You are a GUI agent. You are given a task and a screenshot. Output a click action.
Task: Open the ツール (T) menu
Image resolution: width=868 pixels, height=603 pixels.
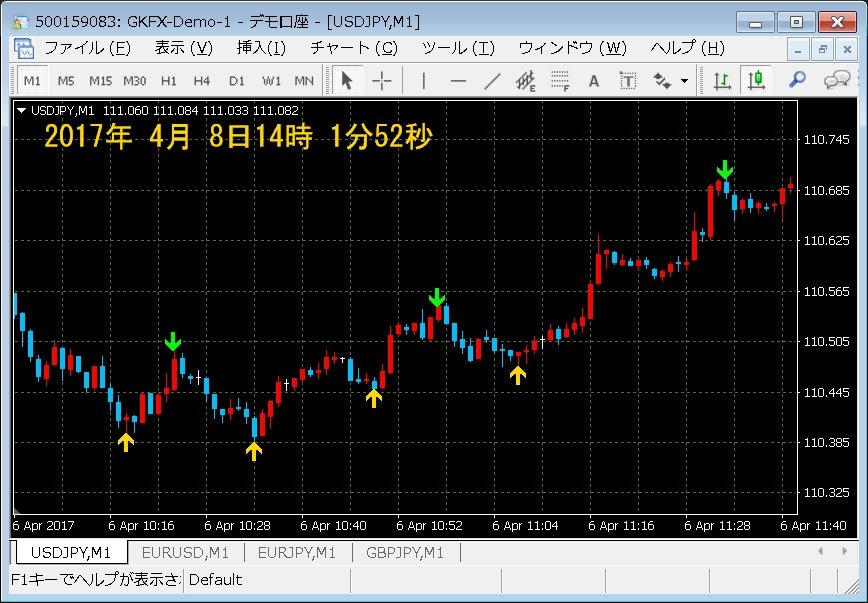pyautogui.click(x=458, y=48)
